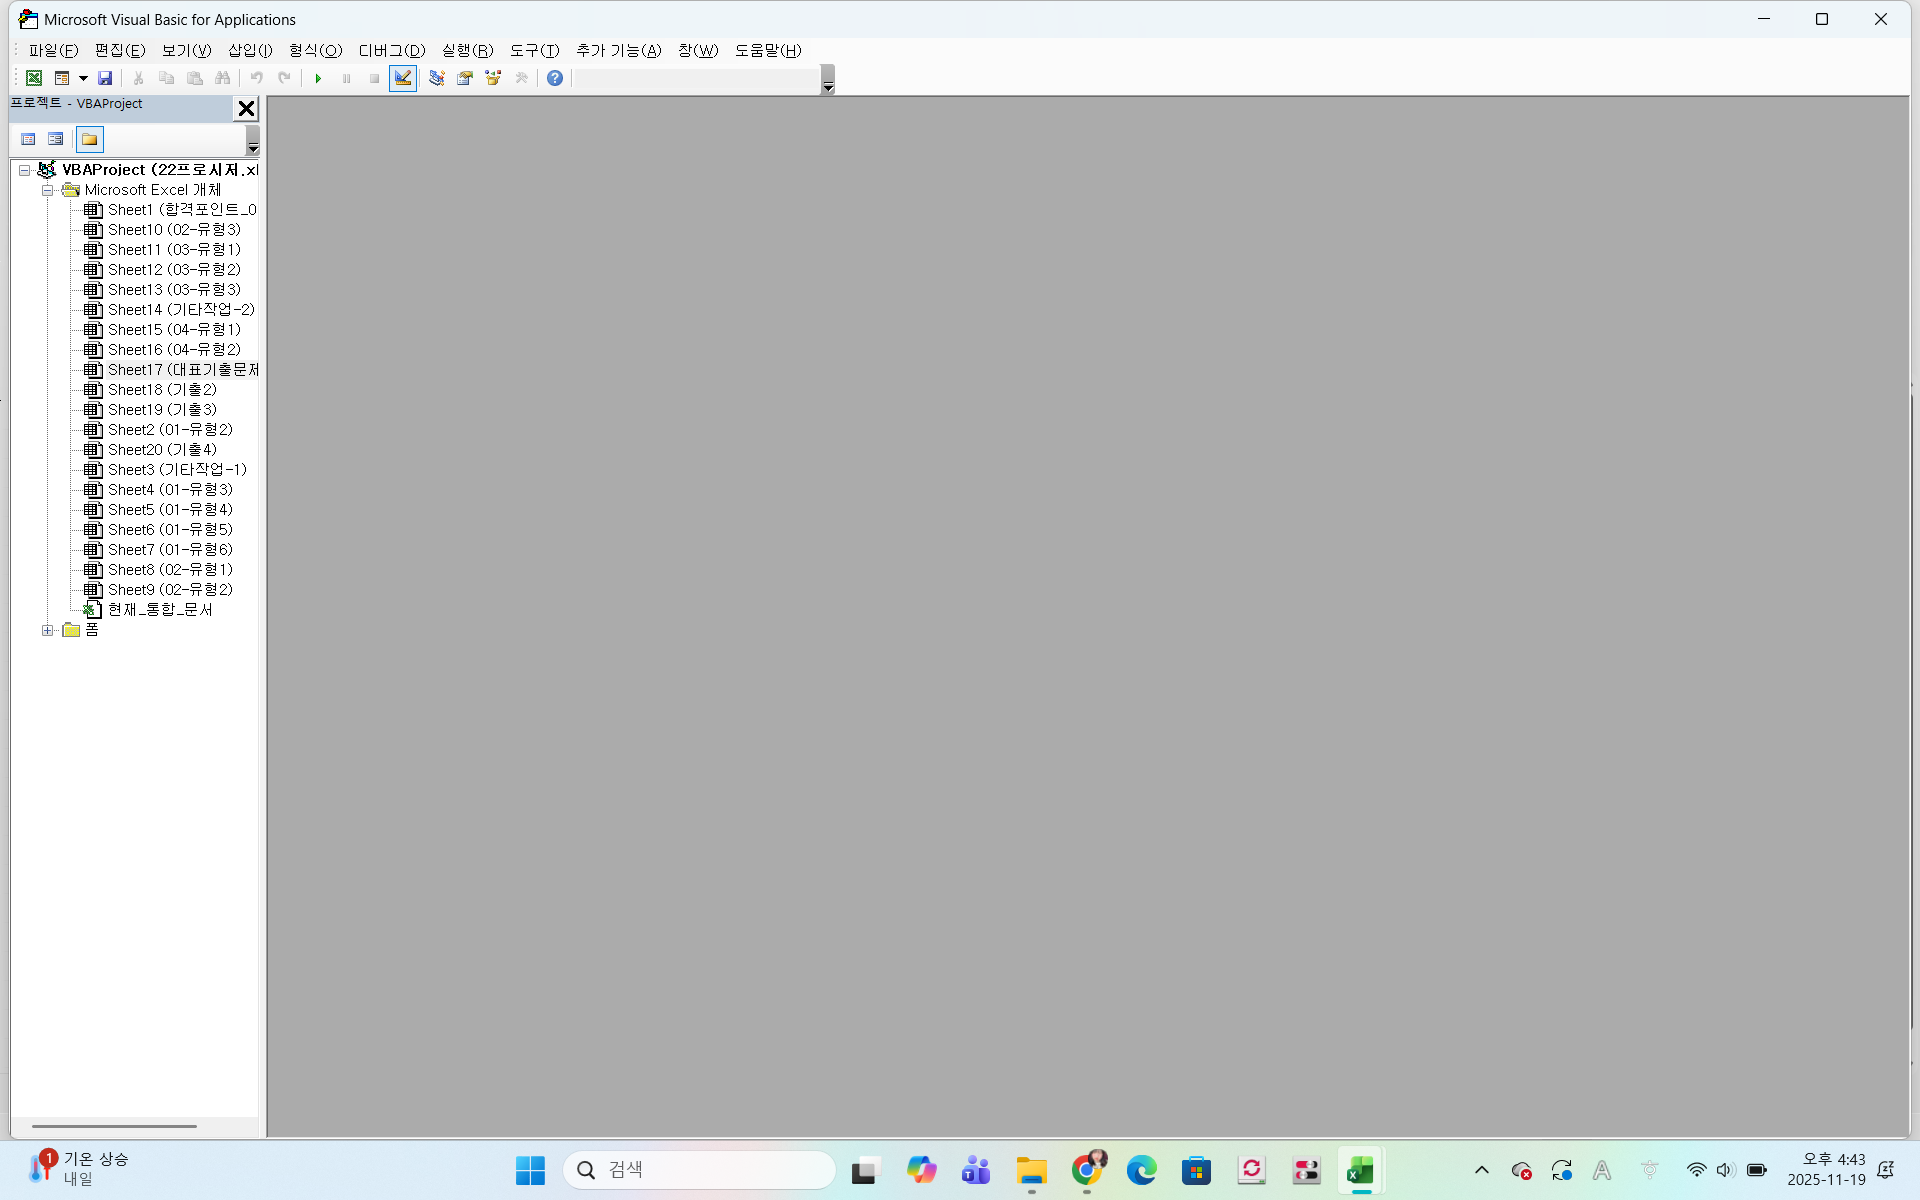Click the blue Help question mark icon

(555, 78)
